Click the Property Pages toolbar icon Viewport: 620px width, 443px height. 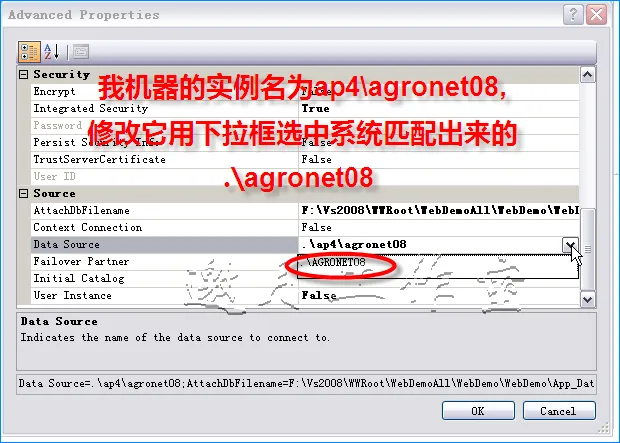coord(81,52)
